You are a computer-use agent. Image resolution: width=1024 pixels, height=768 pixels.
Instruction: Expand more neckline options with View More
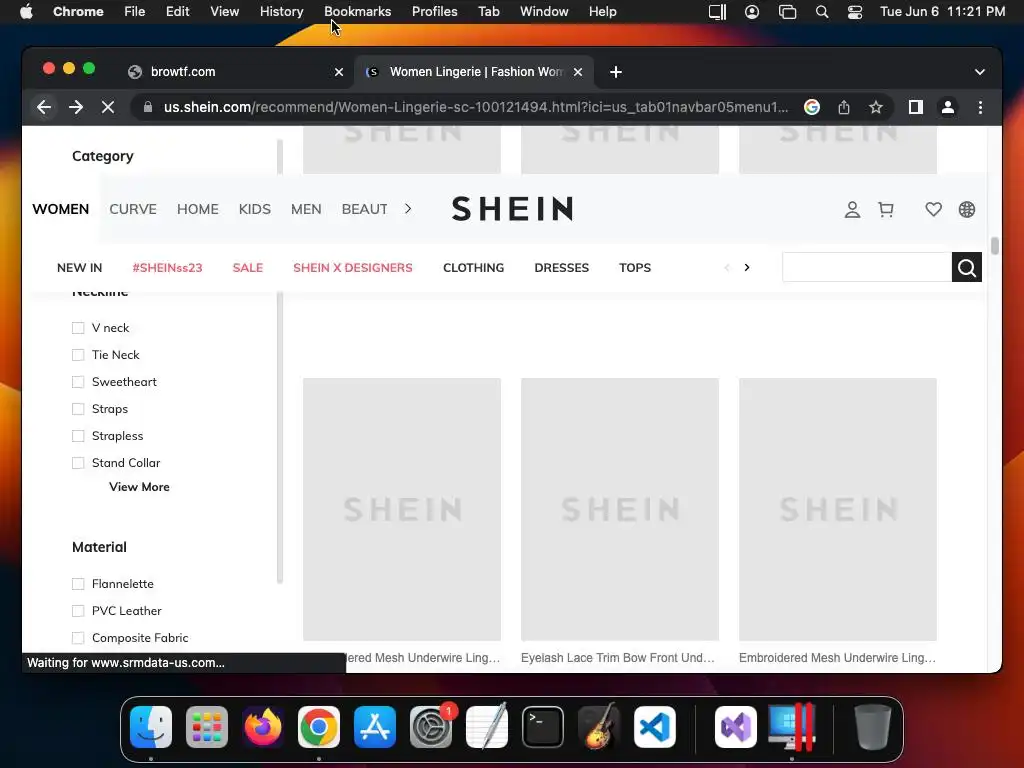click(139, 487)
